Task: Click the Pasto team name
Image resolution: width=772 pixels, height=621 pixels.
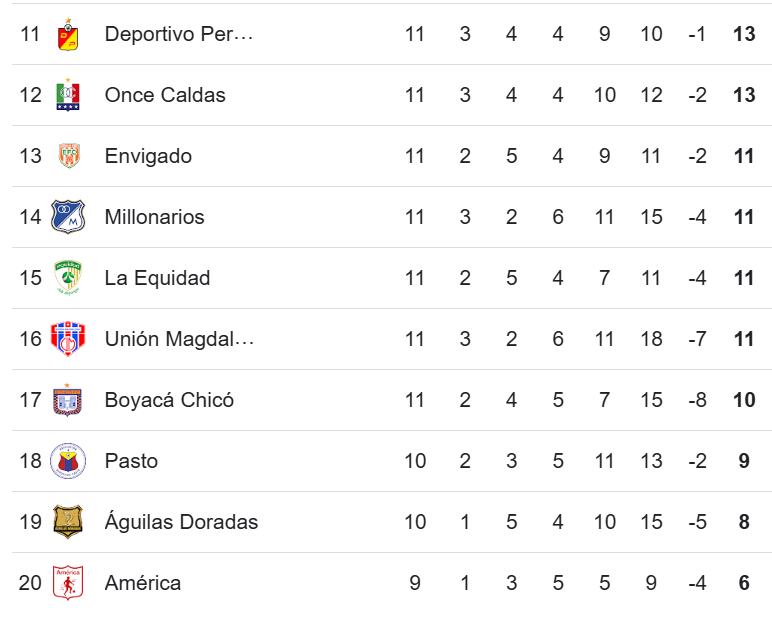Action: (131, 461)
